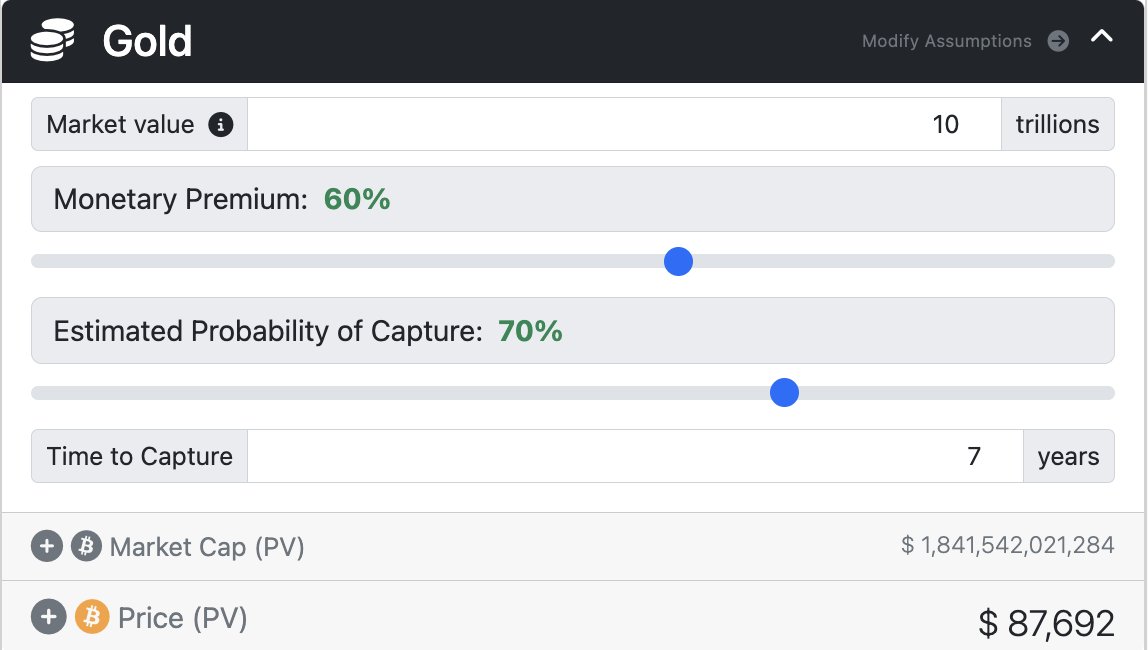Click the Probability of Capture slider handle

pos(784,393)
